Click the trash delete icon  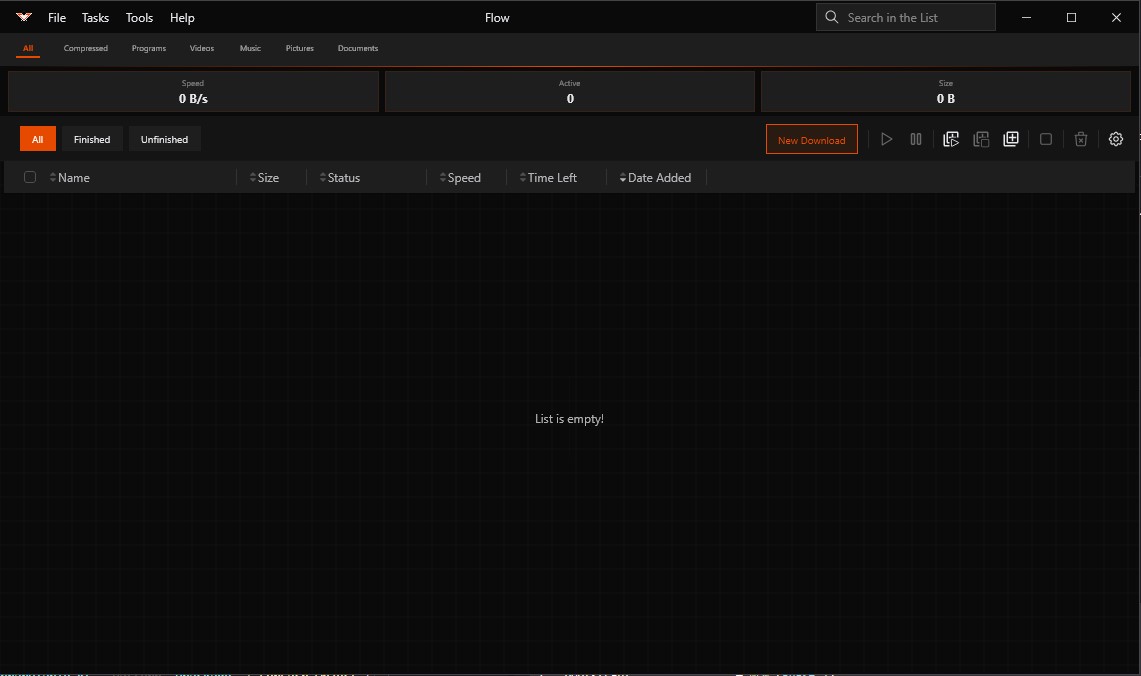1081,139
